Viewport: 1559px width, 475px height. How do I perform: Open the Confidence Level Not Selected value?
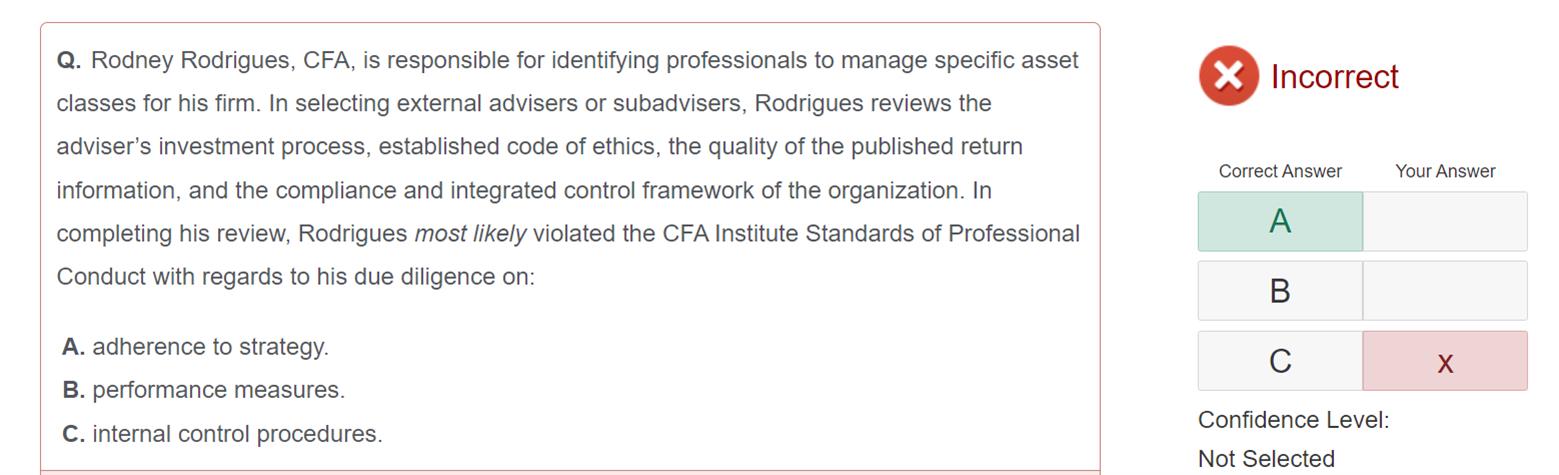coord(1266,459)
